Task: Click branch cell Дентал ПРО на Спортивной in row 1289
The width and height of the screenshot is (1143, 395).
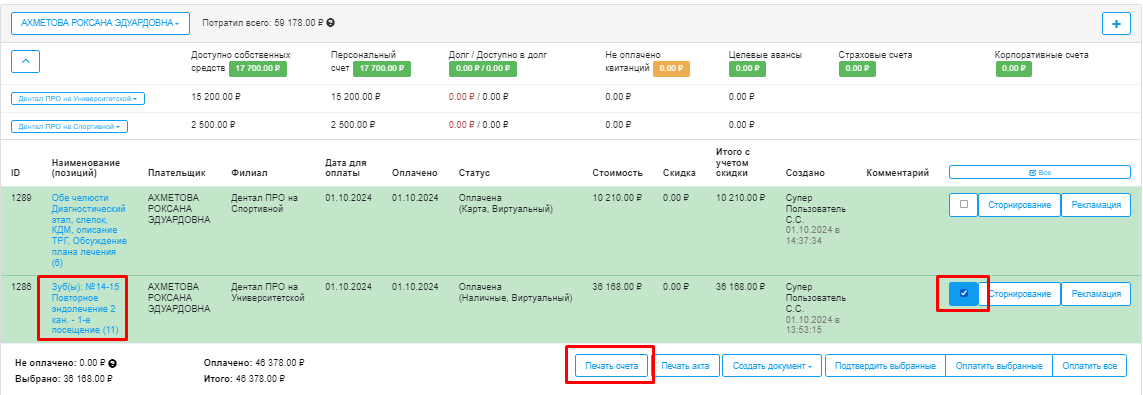Action: (265, 204)
